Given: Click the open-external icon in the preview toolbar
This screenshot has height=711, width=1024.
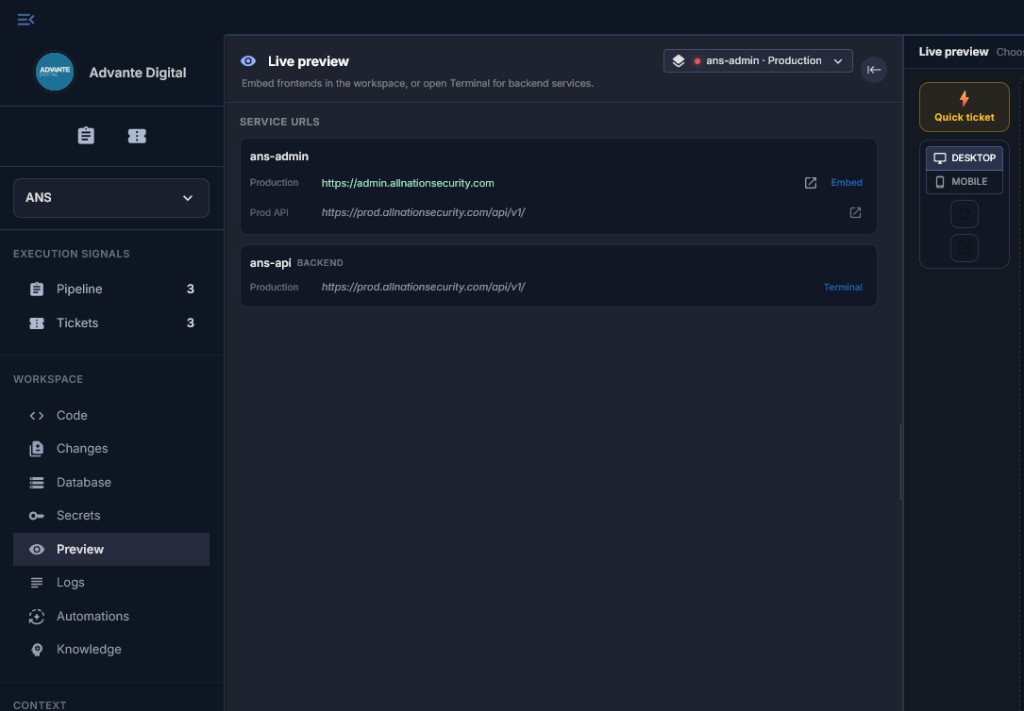Looking at the screenshot, I should [964, 248].
